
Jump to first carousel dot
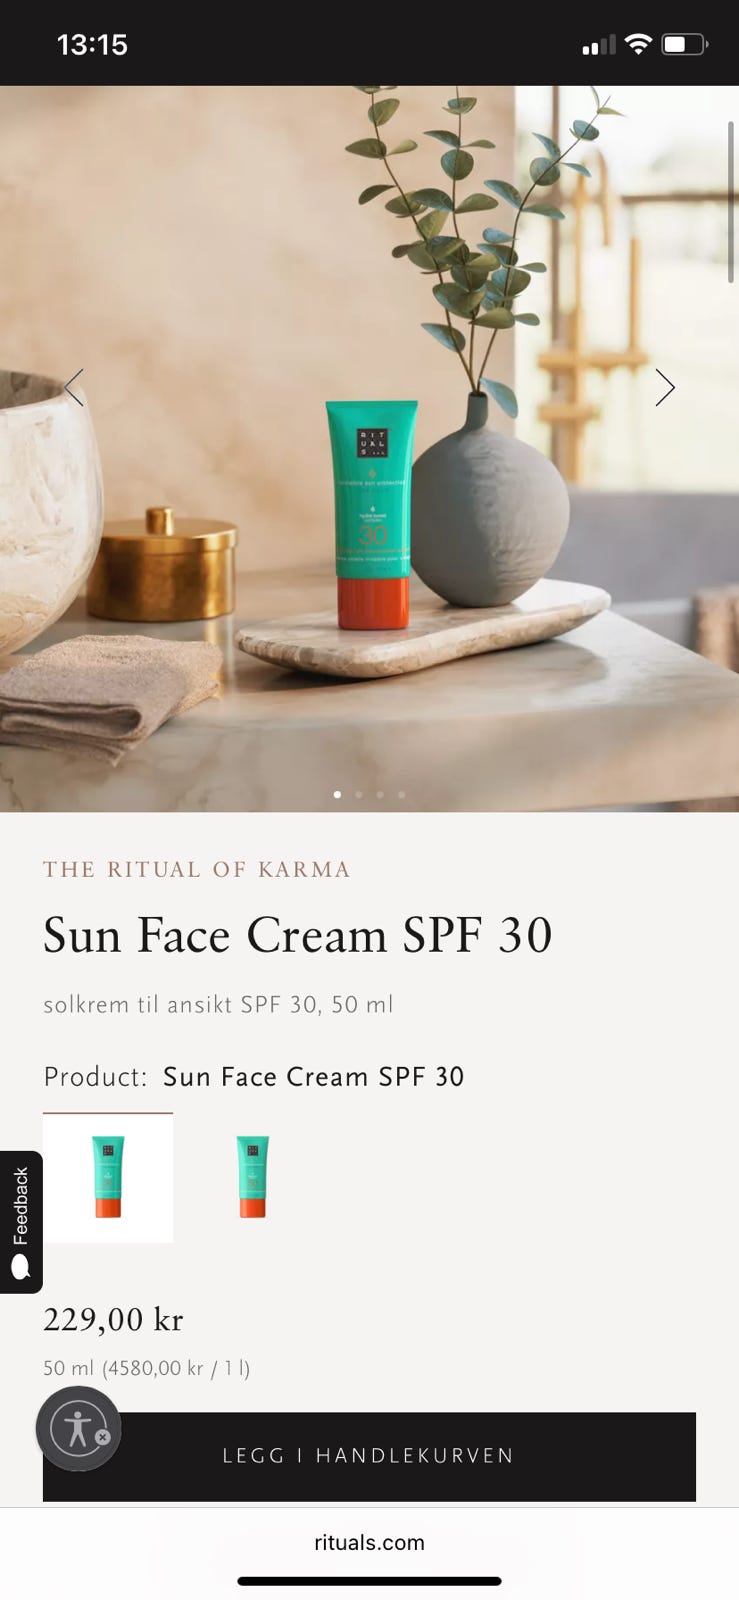point(337,794)
